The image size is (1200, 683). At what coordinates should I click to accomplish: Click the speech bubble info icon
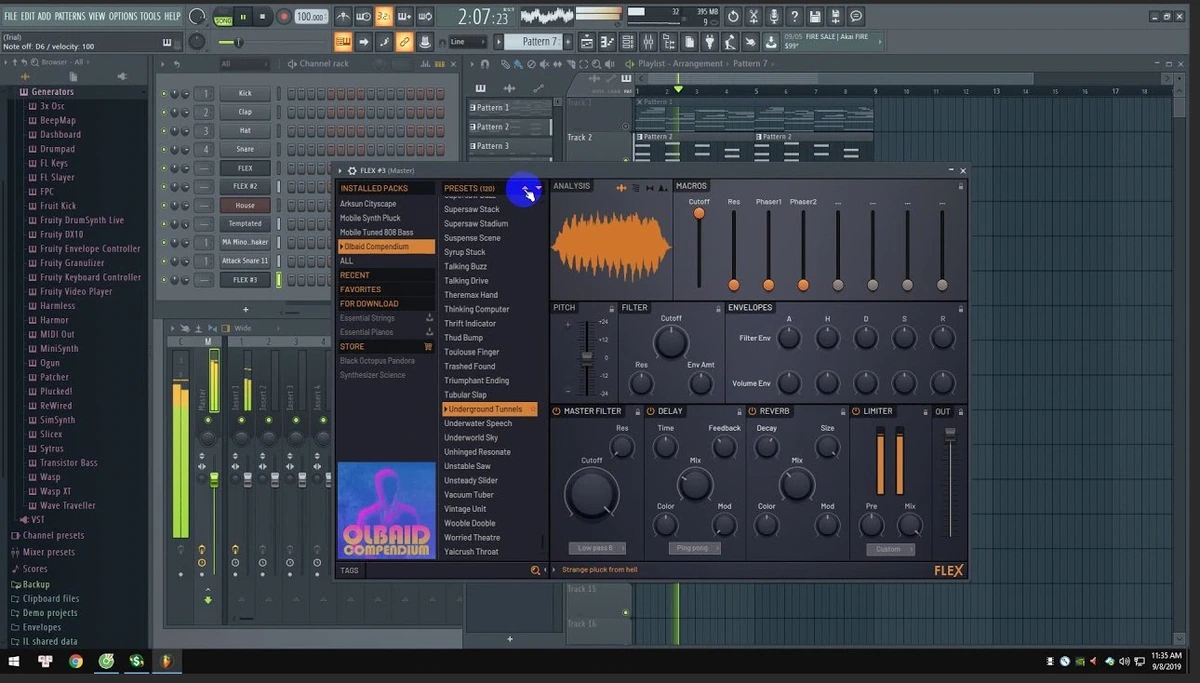point(856,16)
